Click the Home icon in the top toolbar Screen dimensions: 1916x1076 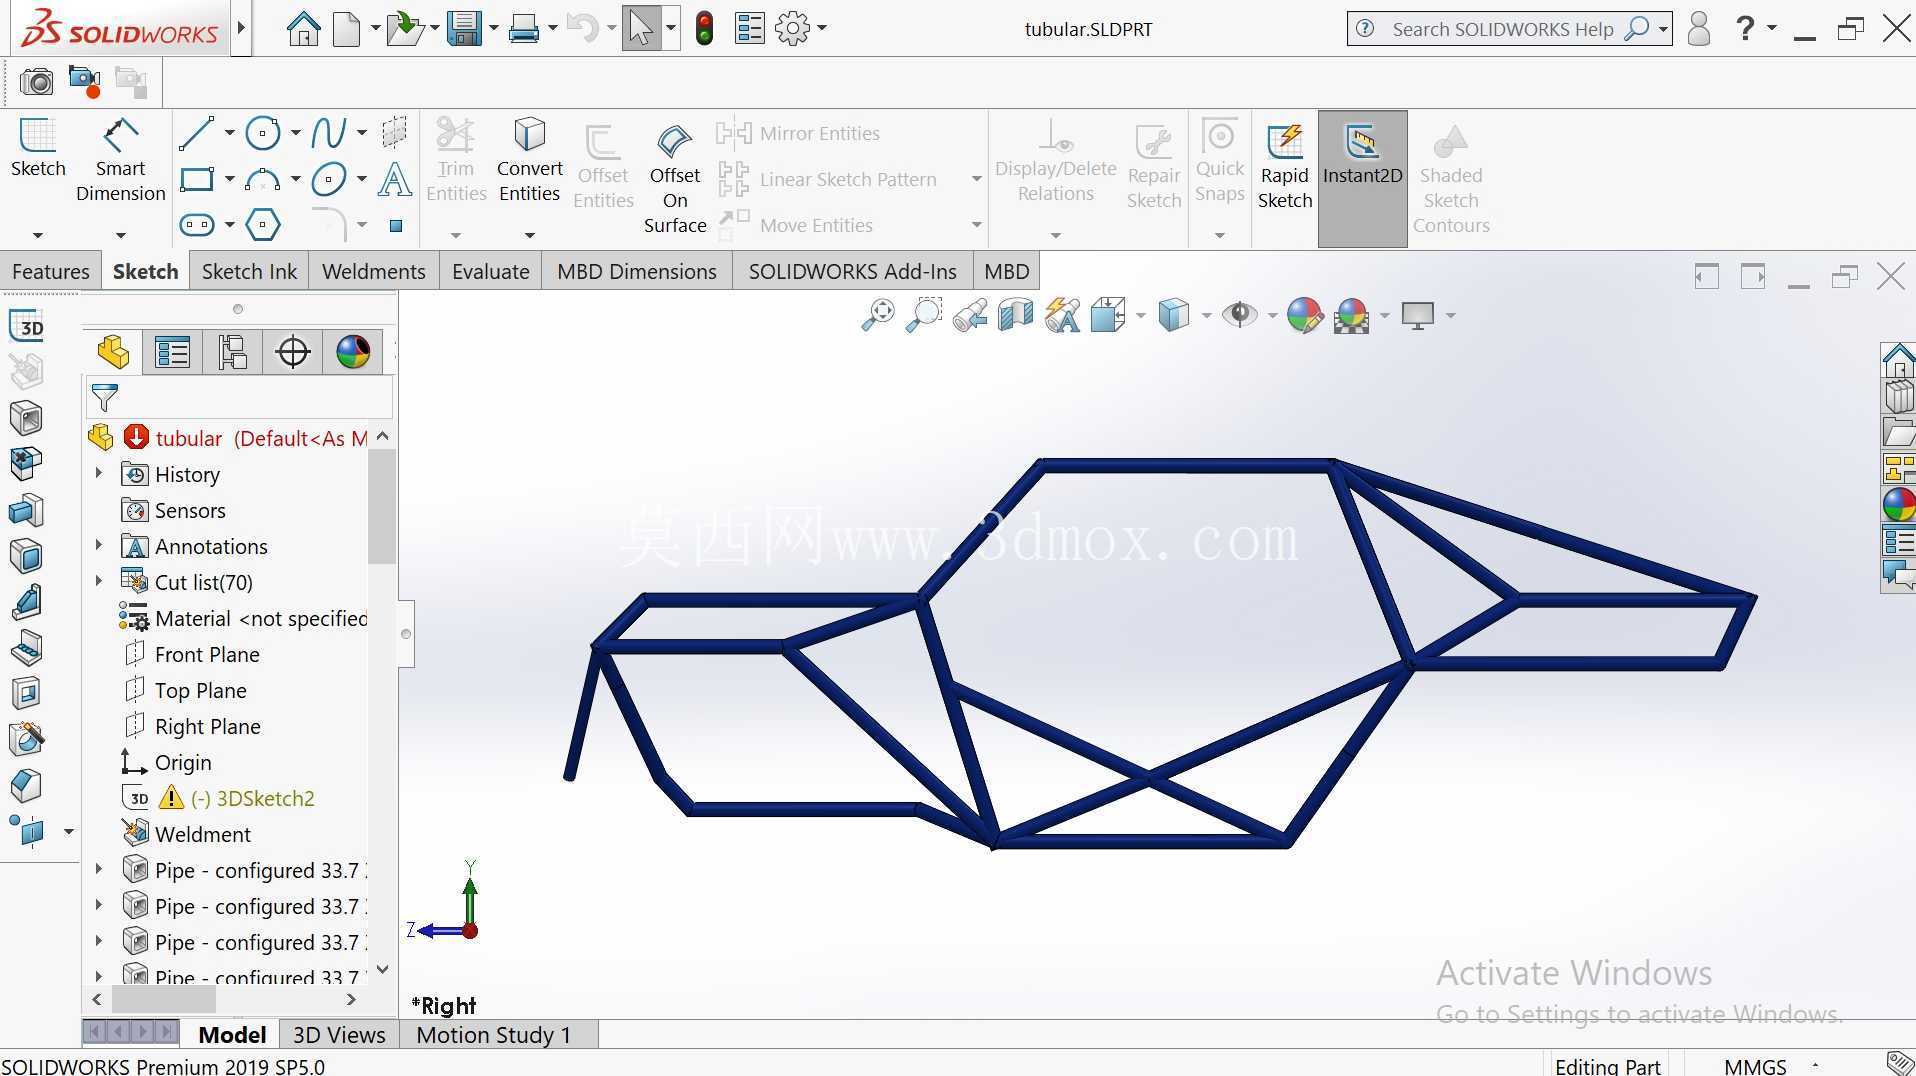coord(303,28)
